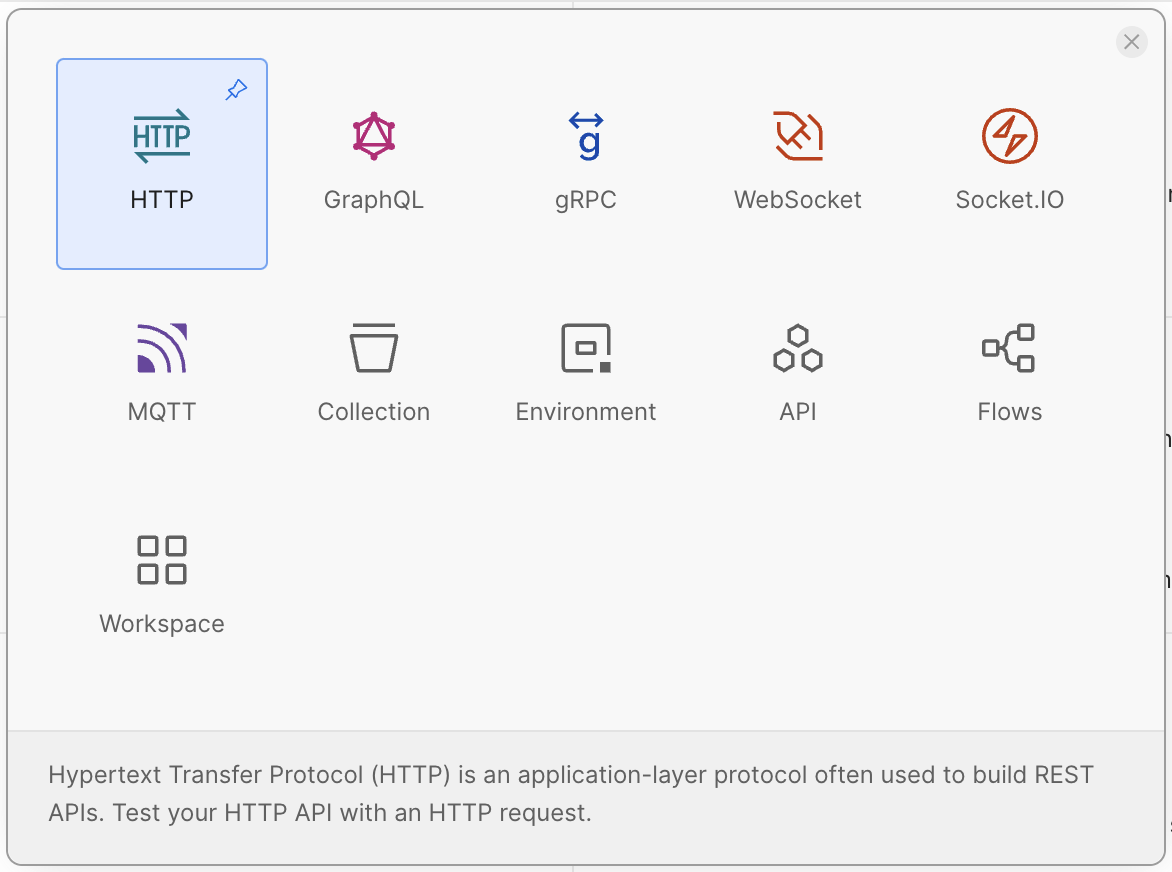Open the WebSocket request icon
The width and height of the screenshot is (1172, 872).
[798, 136]
